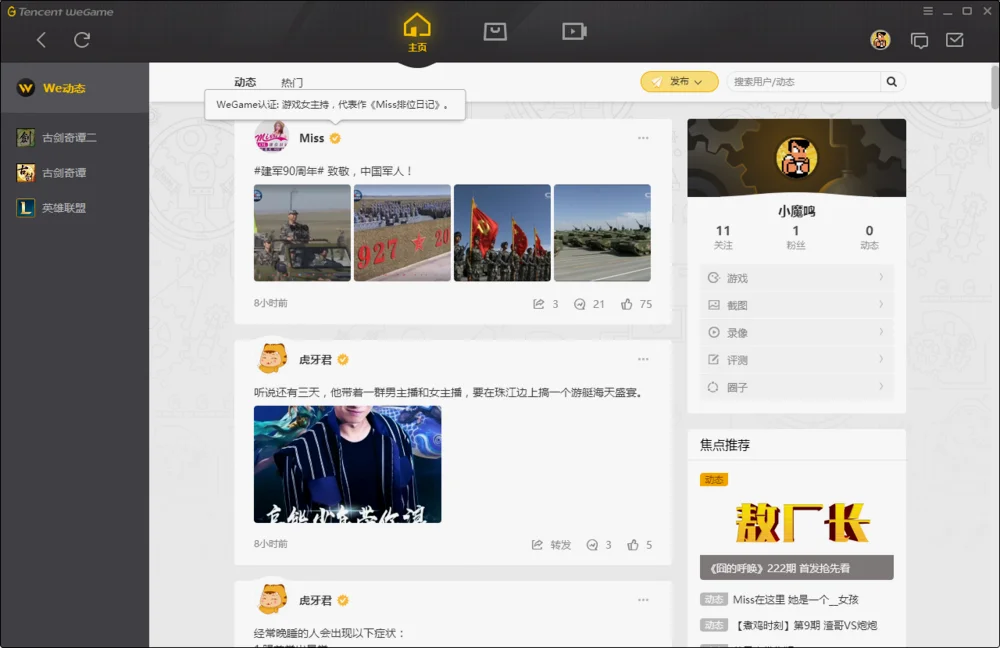The image size is (1000, 648).
Task: Open comments on 虎牙君 post (3)
Action: pyautogui.click(x=599, y=545)
